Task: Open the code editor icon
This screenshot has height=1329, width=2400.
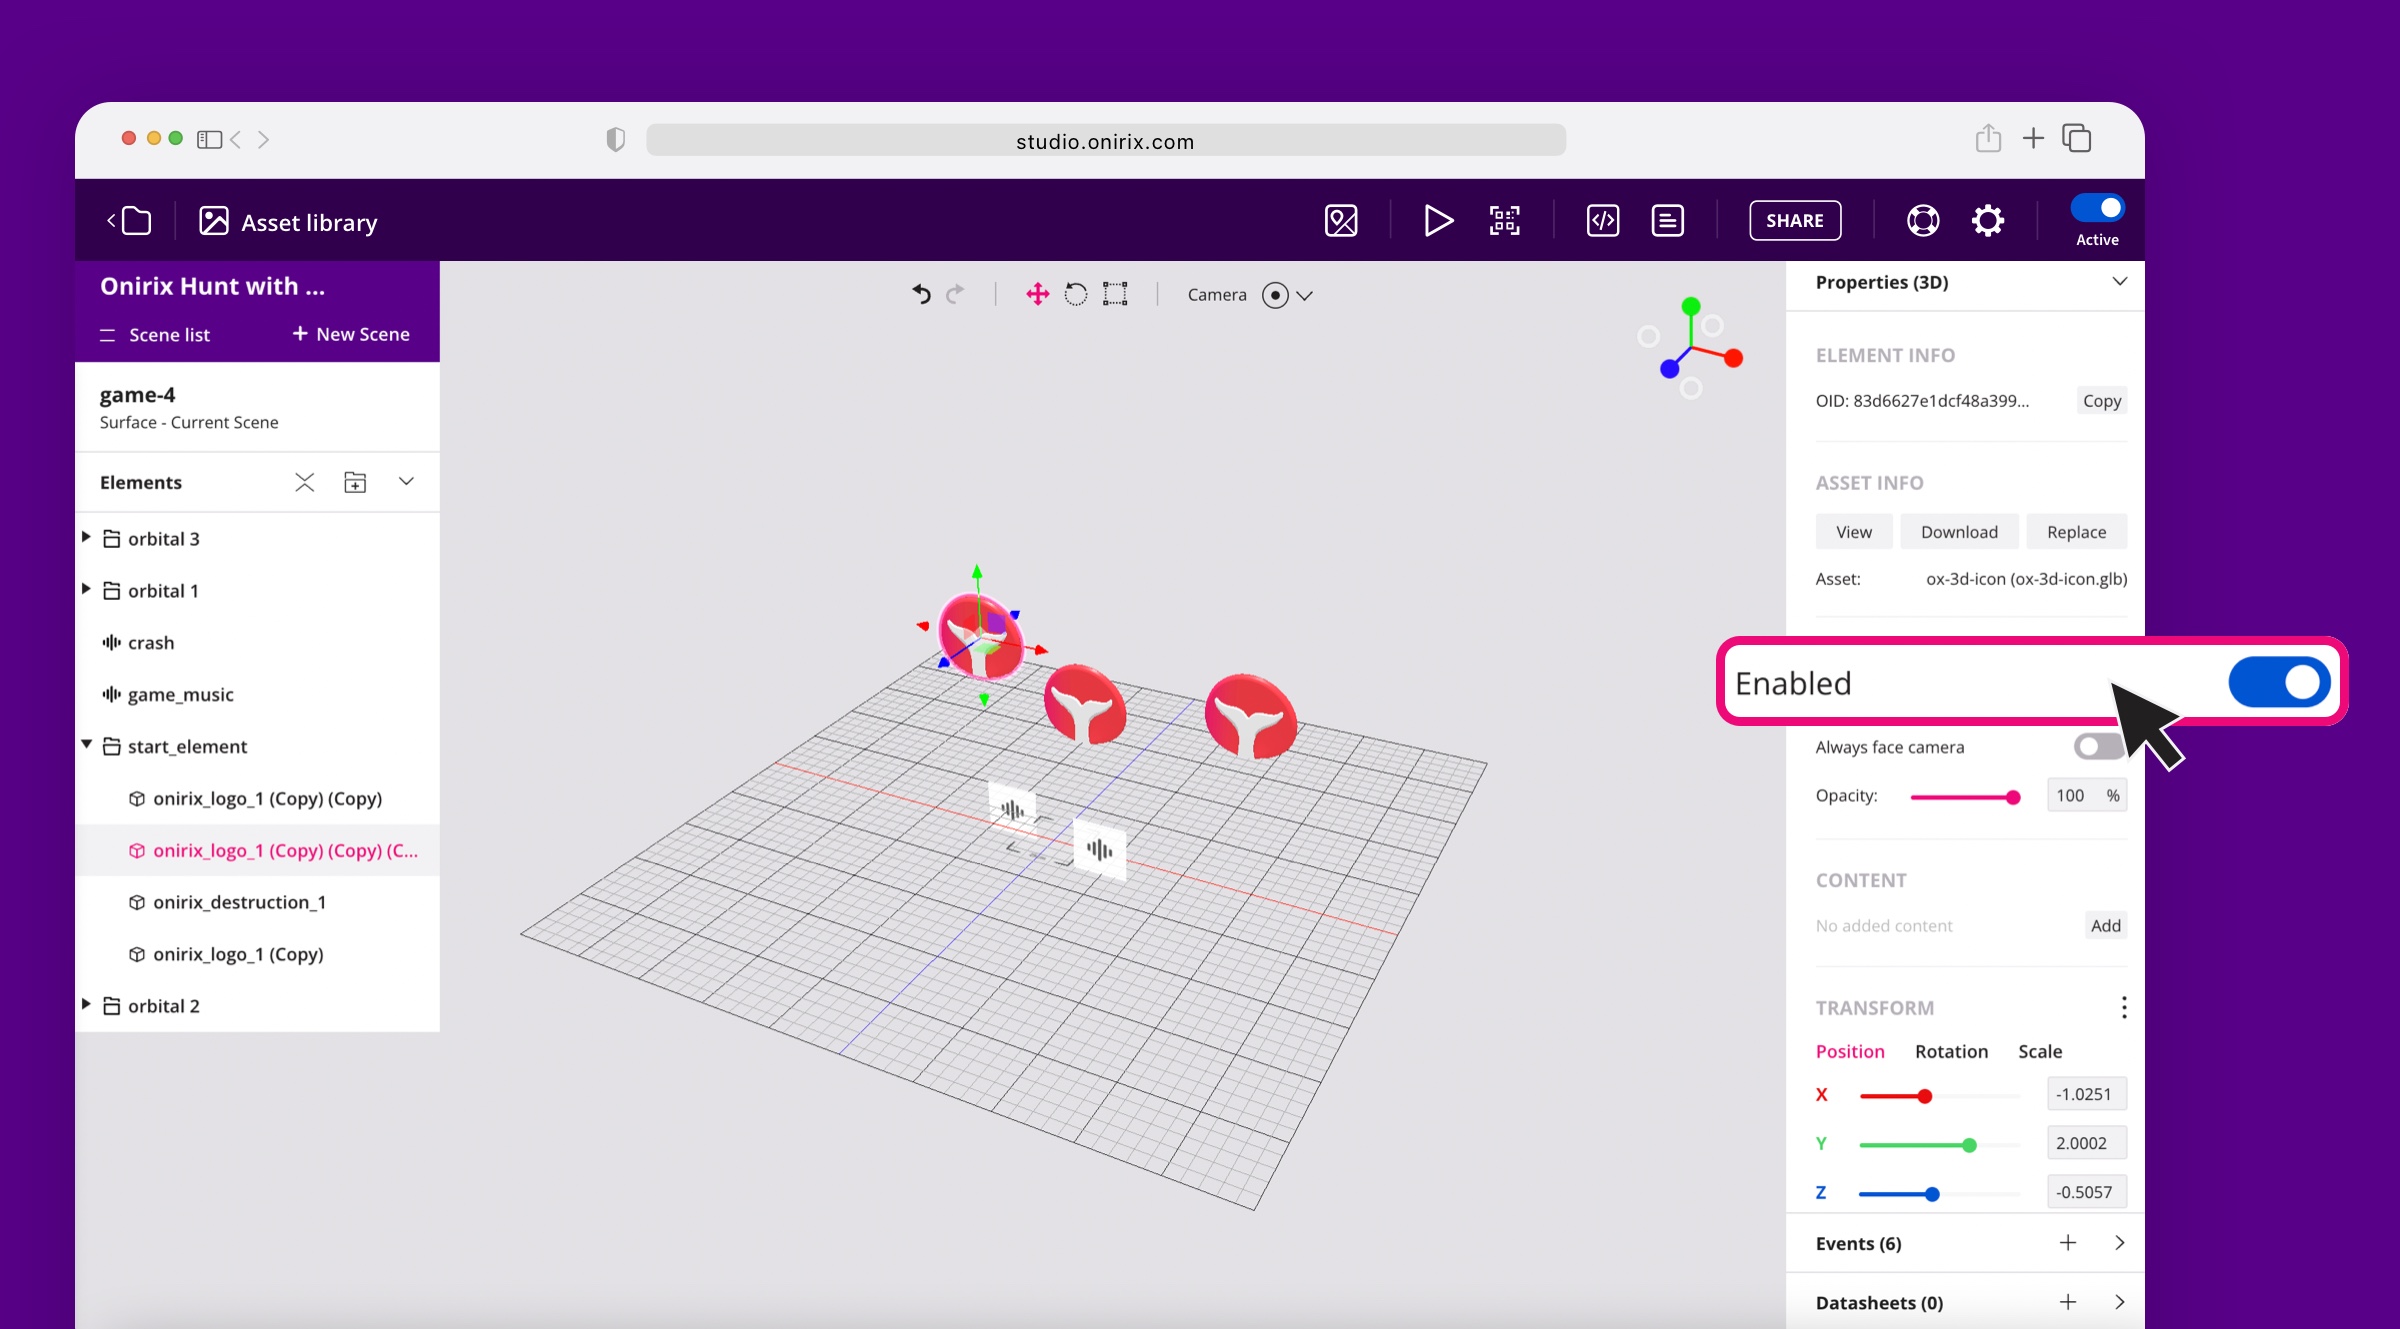Action: point(1602,220)
